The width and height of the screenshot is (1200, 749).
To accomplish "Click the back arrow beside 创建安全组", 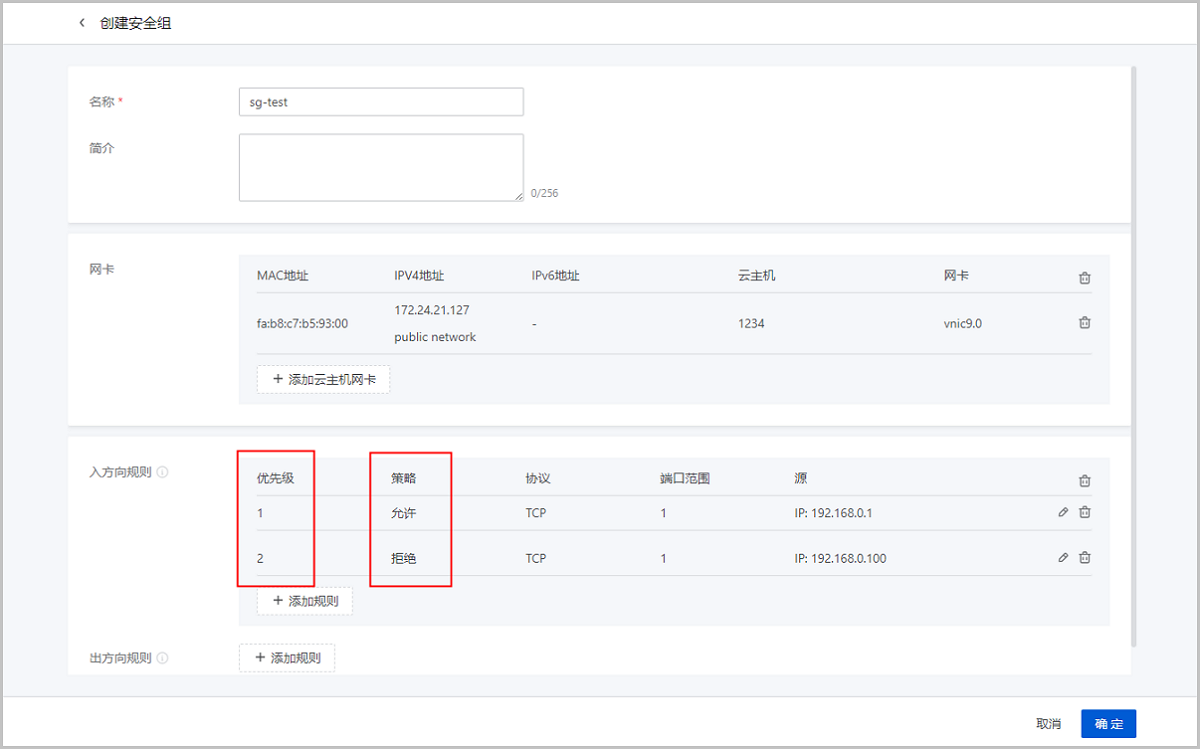I will click(x=82, y=23).
